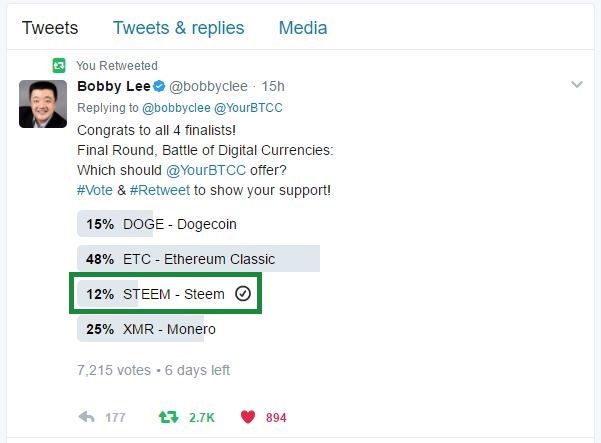Click the reply arrow icon
This screenshot has height=443, width=601.
pyautogui.click(x=87, y=416)
